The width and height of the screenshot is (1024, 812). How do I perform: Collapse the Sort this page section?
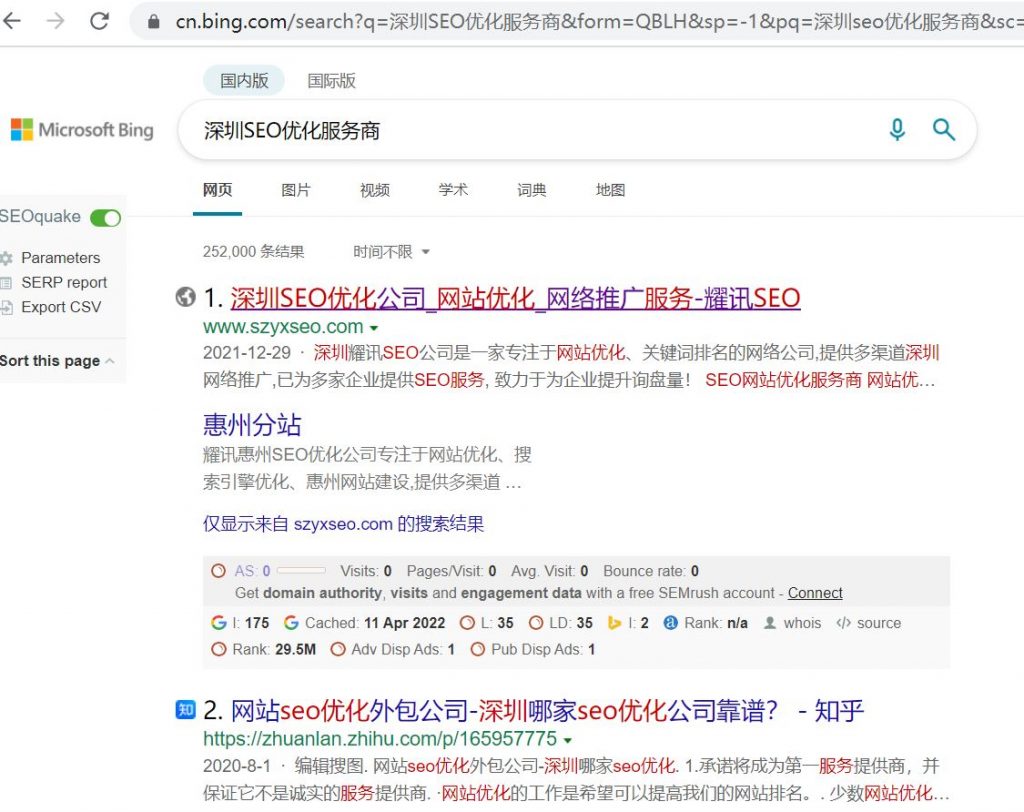click(x=108, y=361)
